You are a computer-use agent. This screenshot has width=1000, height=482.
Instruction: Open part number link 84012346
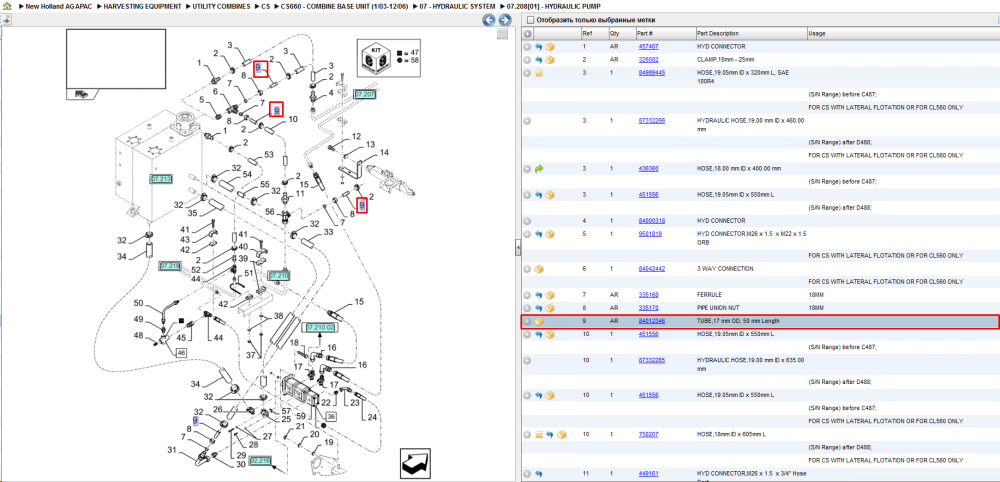(652, 321)
